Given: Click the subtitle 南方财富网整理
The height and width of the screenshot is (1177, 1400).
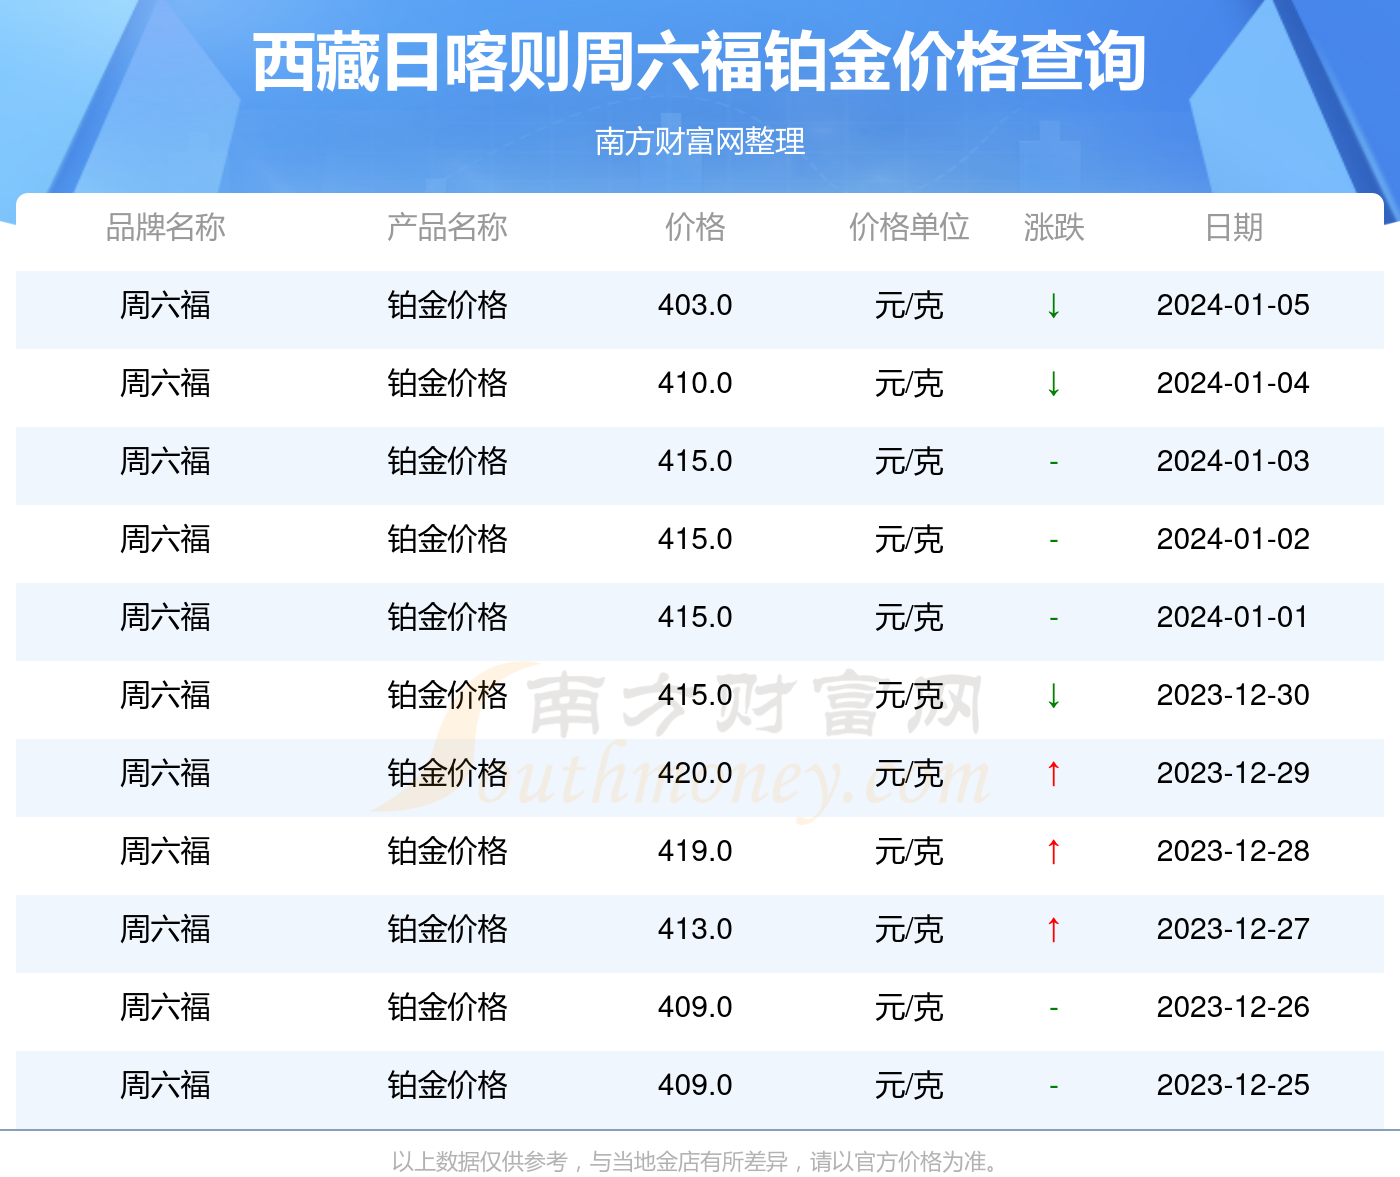Looking at the screenshot, I should [x=700, y=141].
